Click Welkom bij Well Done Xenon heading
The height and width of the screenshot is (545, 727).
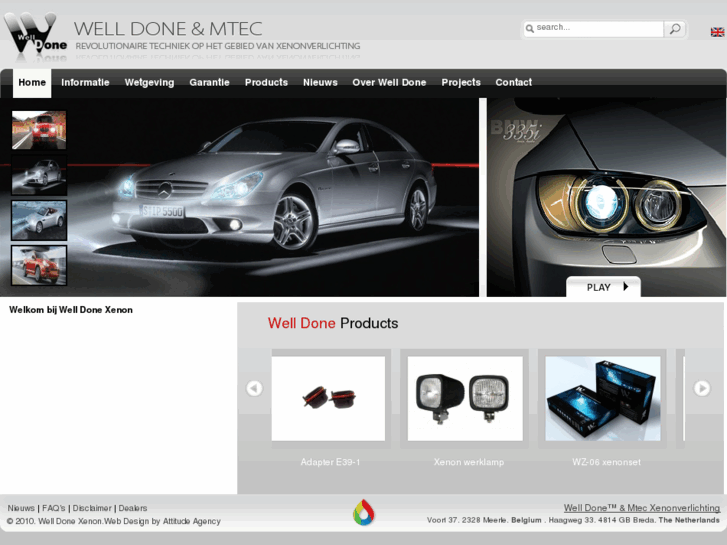click(71, 310)
